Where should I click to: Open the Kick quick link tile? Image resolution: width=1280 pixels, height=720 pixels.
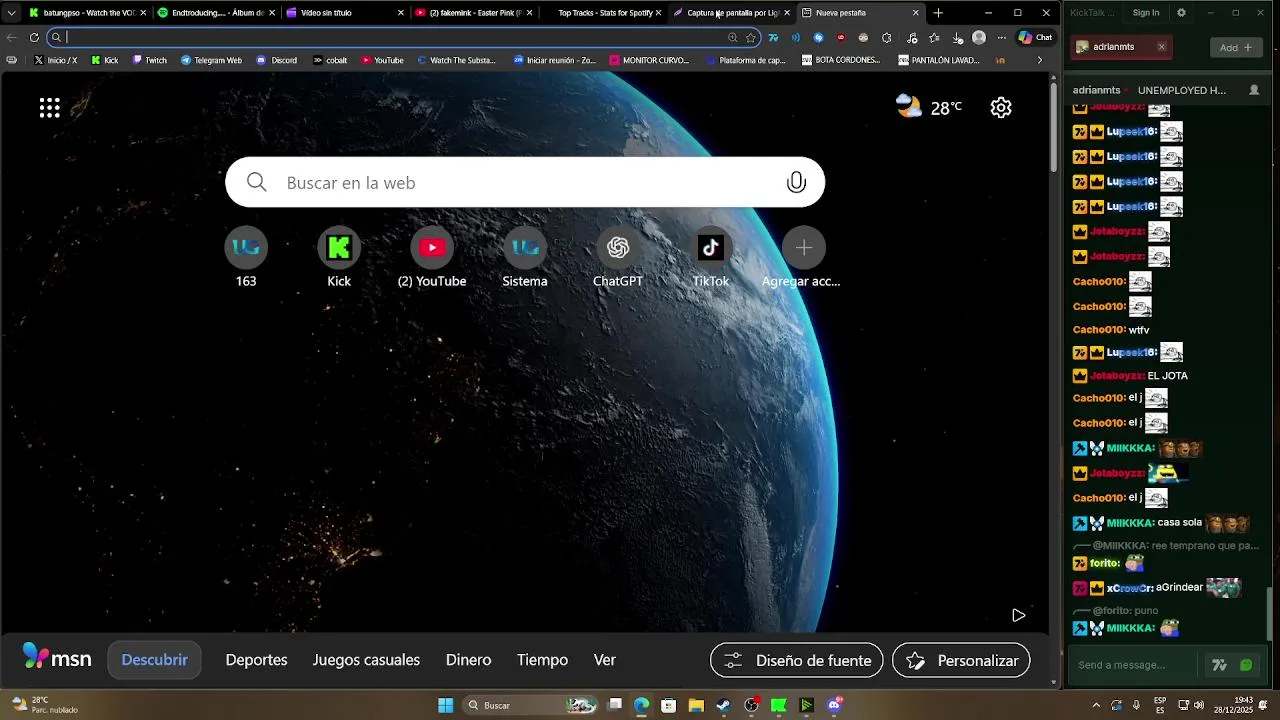(x=339, y=258)
